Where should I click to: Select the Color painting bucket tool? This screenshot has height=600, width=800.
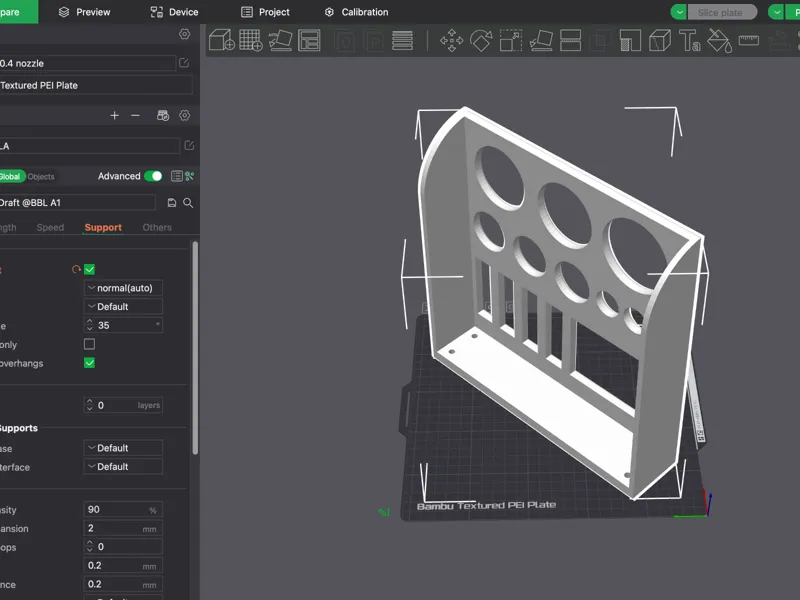pos(719,40)
